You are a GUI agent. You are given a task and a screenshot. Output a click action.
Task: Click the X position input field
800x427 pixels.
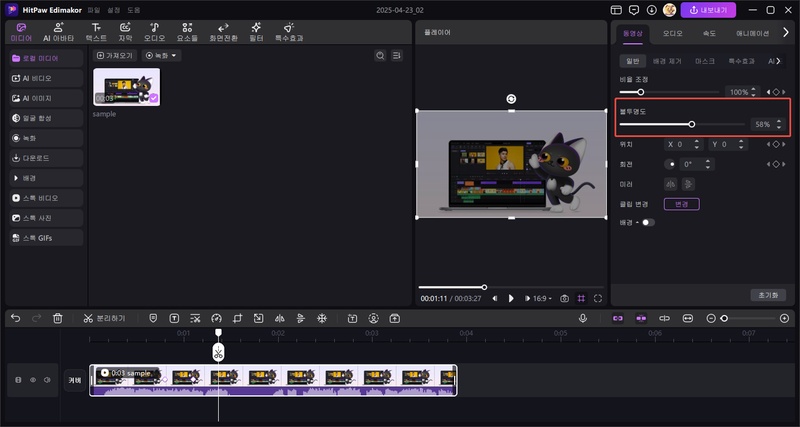(x=684, y=144)
